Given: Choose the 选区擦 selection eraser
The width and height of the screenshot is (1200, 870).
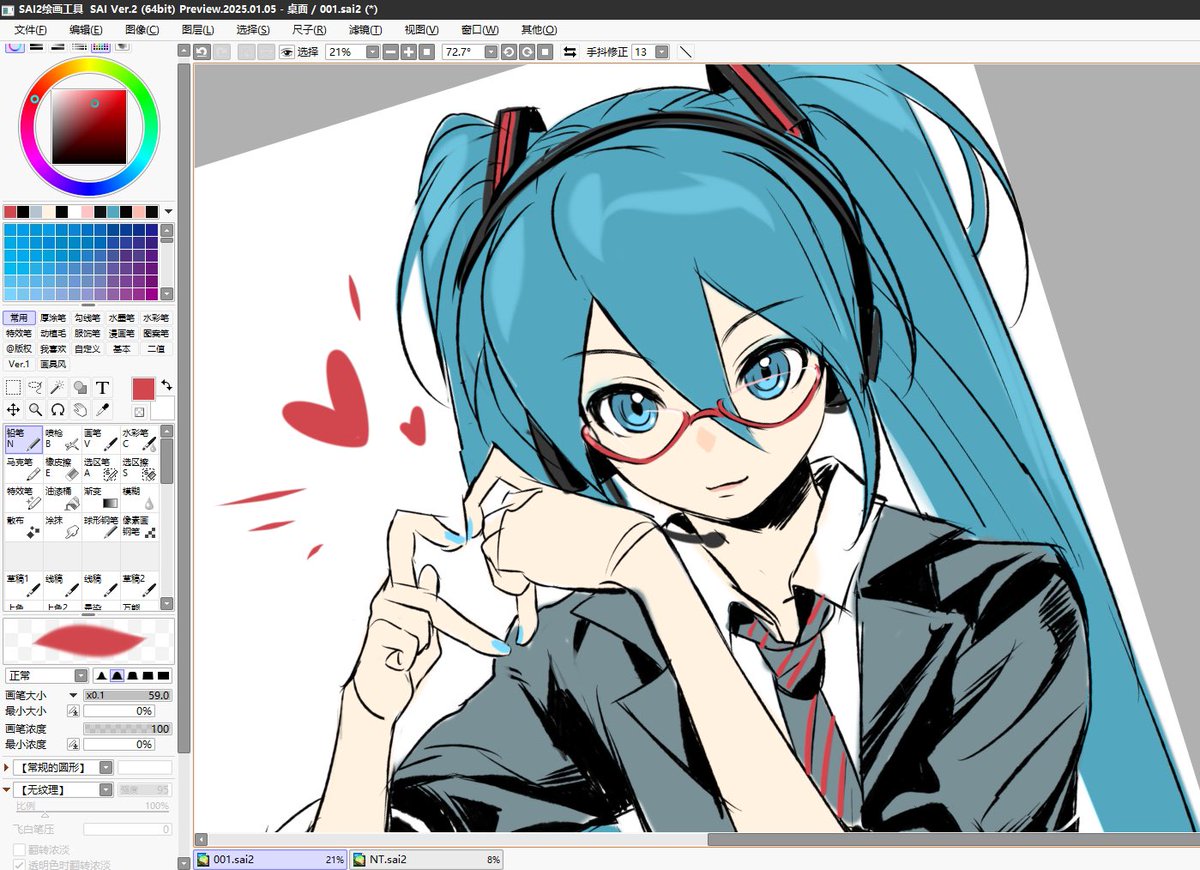Looking at the screenshot, I should 139,468.
